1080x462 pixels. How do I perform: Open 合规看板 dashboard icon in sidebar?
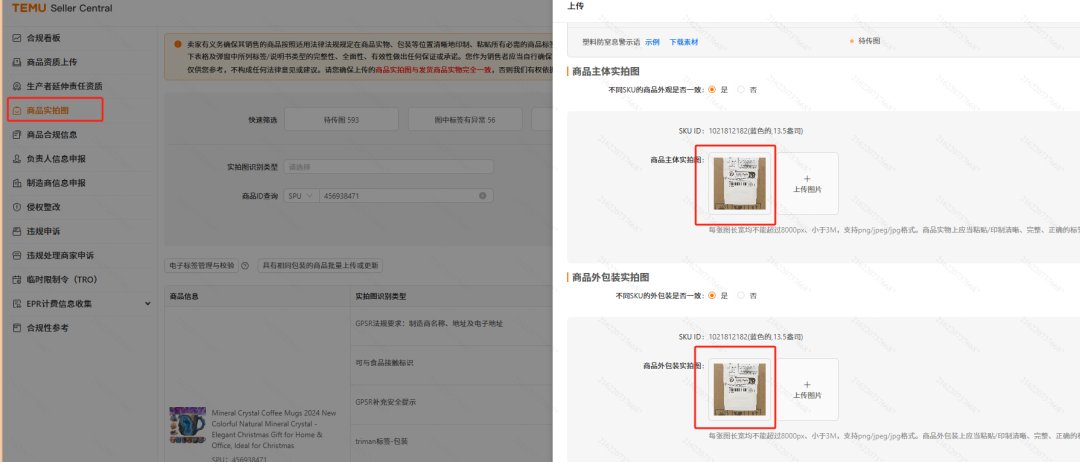click(17, 38)
